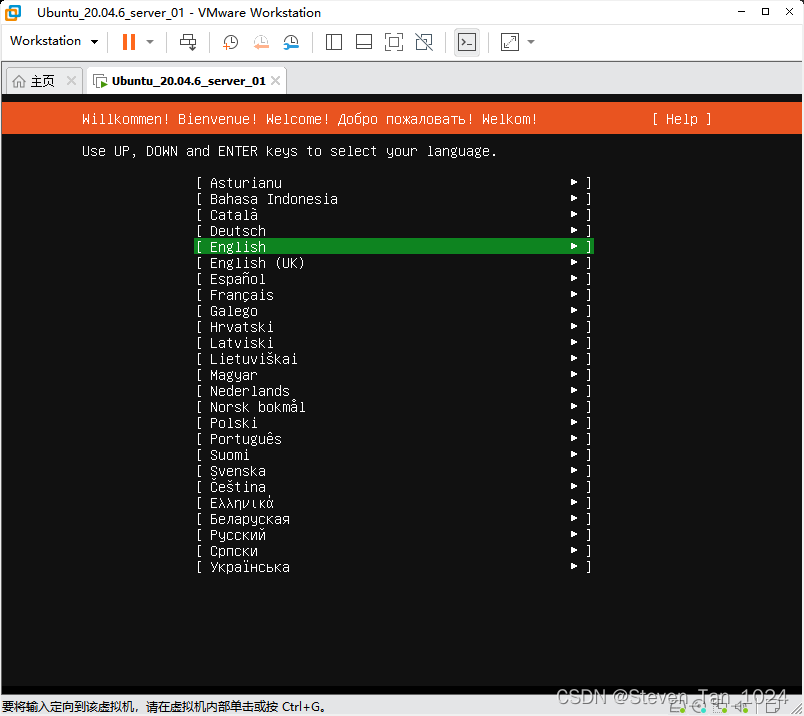The image size is (804, 716).
Task: Toggle the thumbnail bar view
Action: [364, 42]
